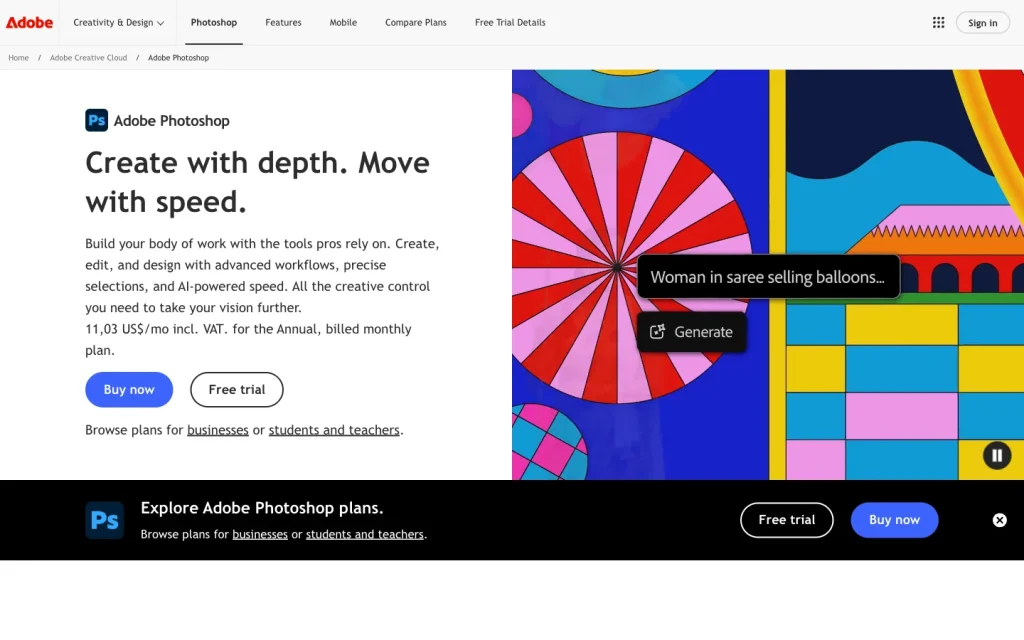The height and width of the screenshot is (640, 1024).
Task: Go to Home breadcrumb
Action: [18, 57]
